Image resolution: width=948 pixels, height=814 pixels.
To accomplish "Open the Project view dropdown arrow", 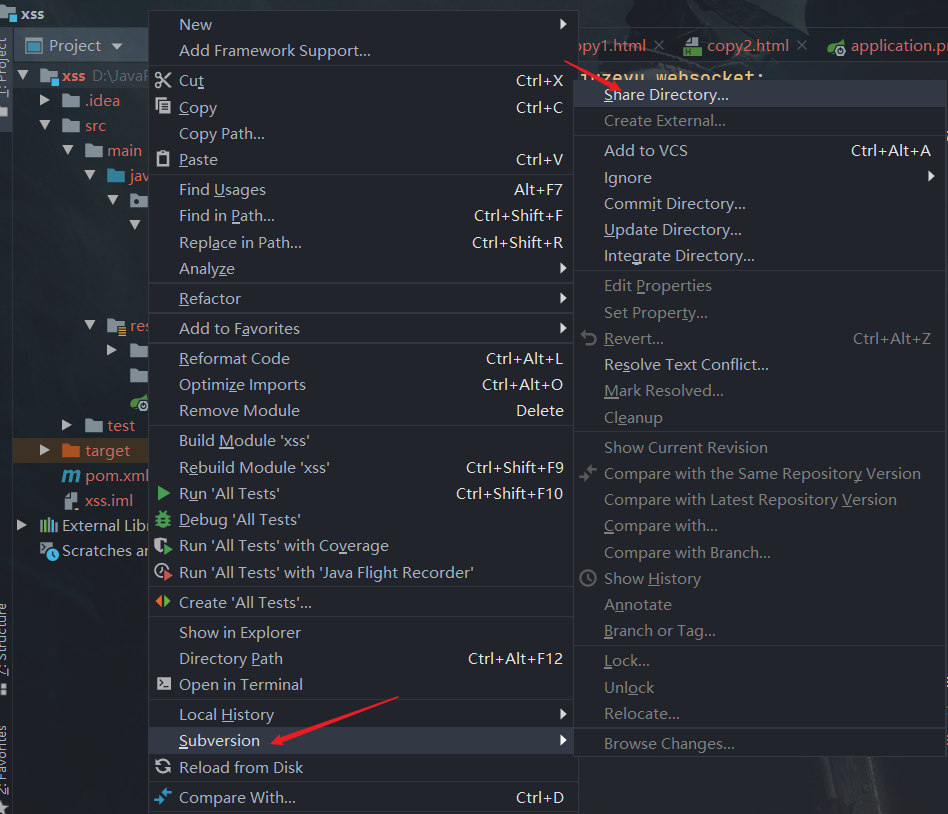I will [x=117, y=46].
